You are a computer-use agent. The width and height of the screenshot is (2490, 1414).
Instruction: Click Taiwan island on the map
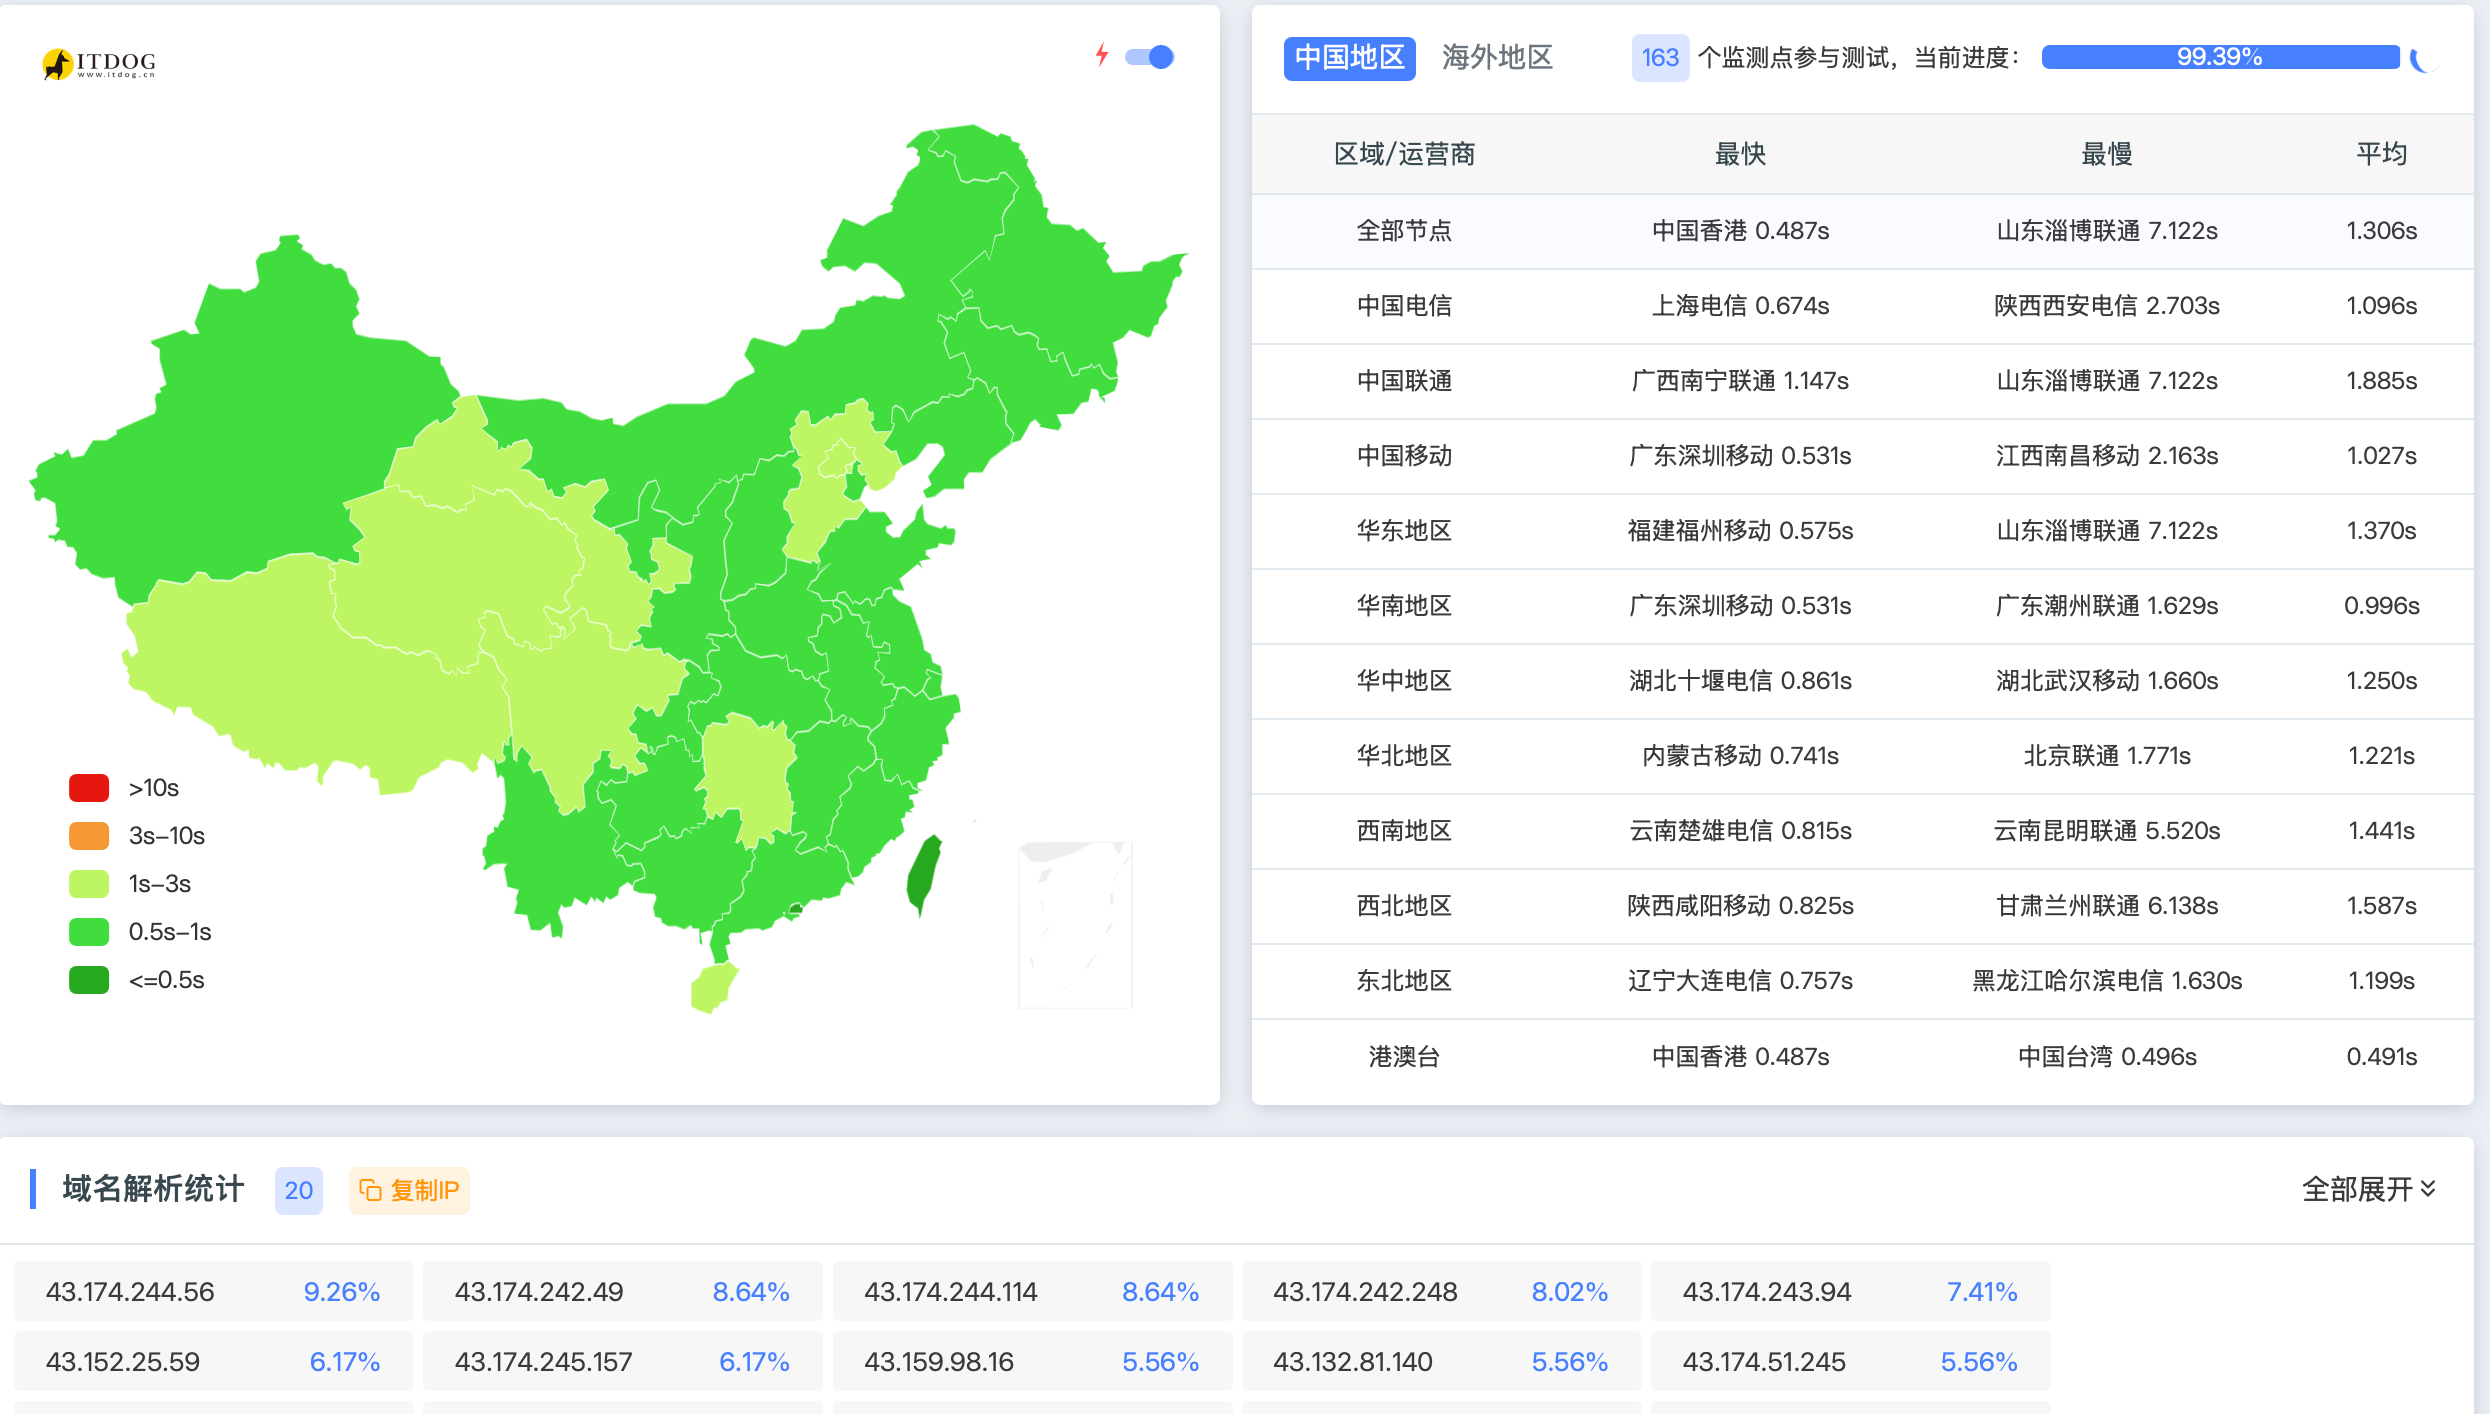coord(924,874)
